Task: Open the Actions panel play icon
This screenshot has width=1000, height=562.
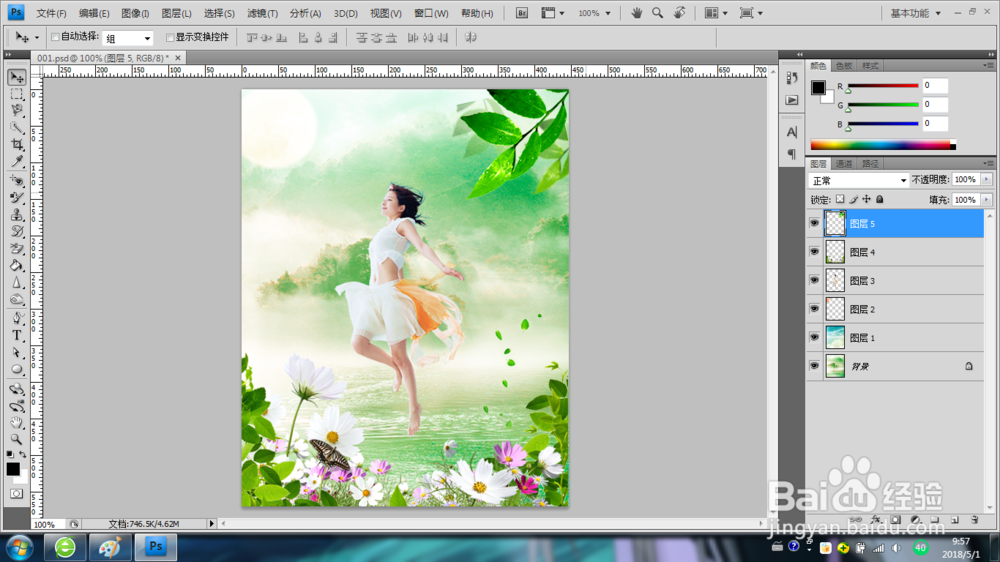Action: click(x=791, y=100)
